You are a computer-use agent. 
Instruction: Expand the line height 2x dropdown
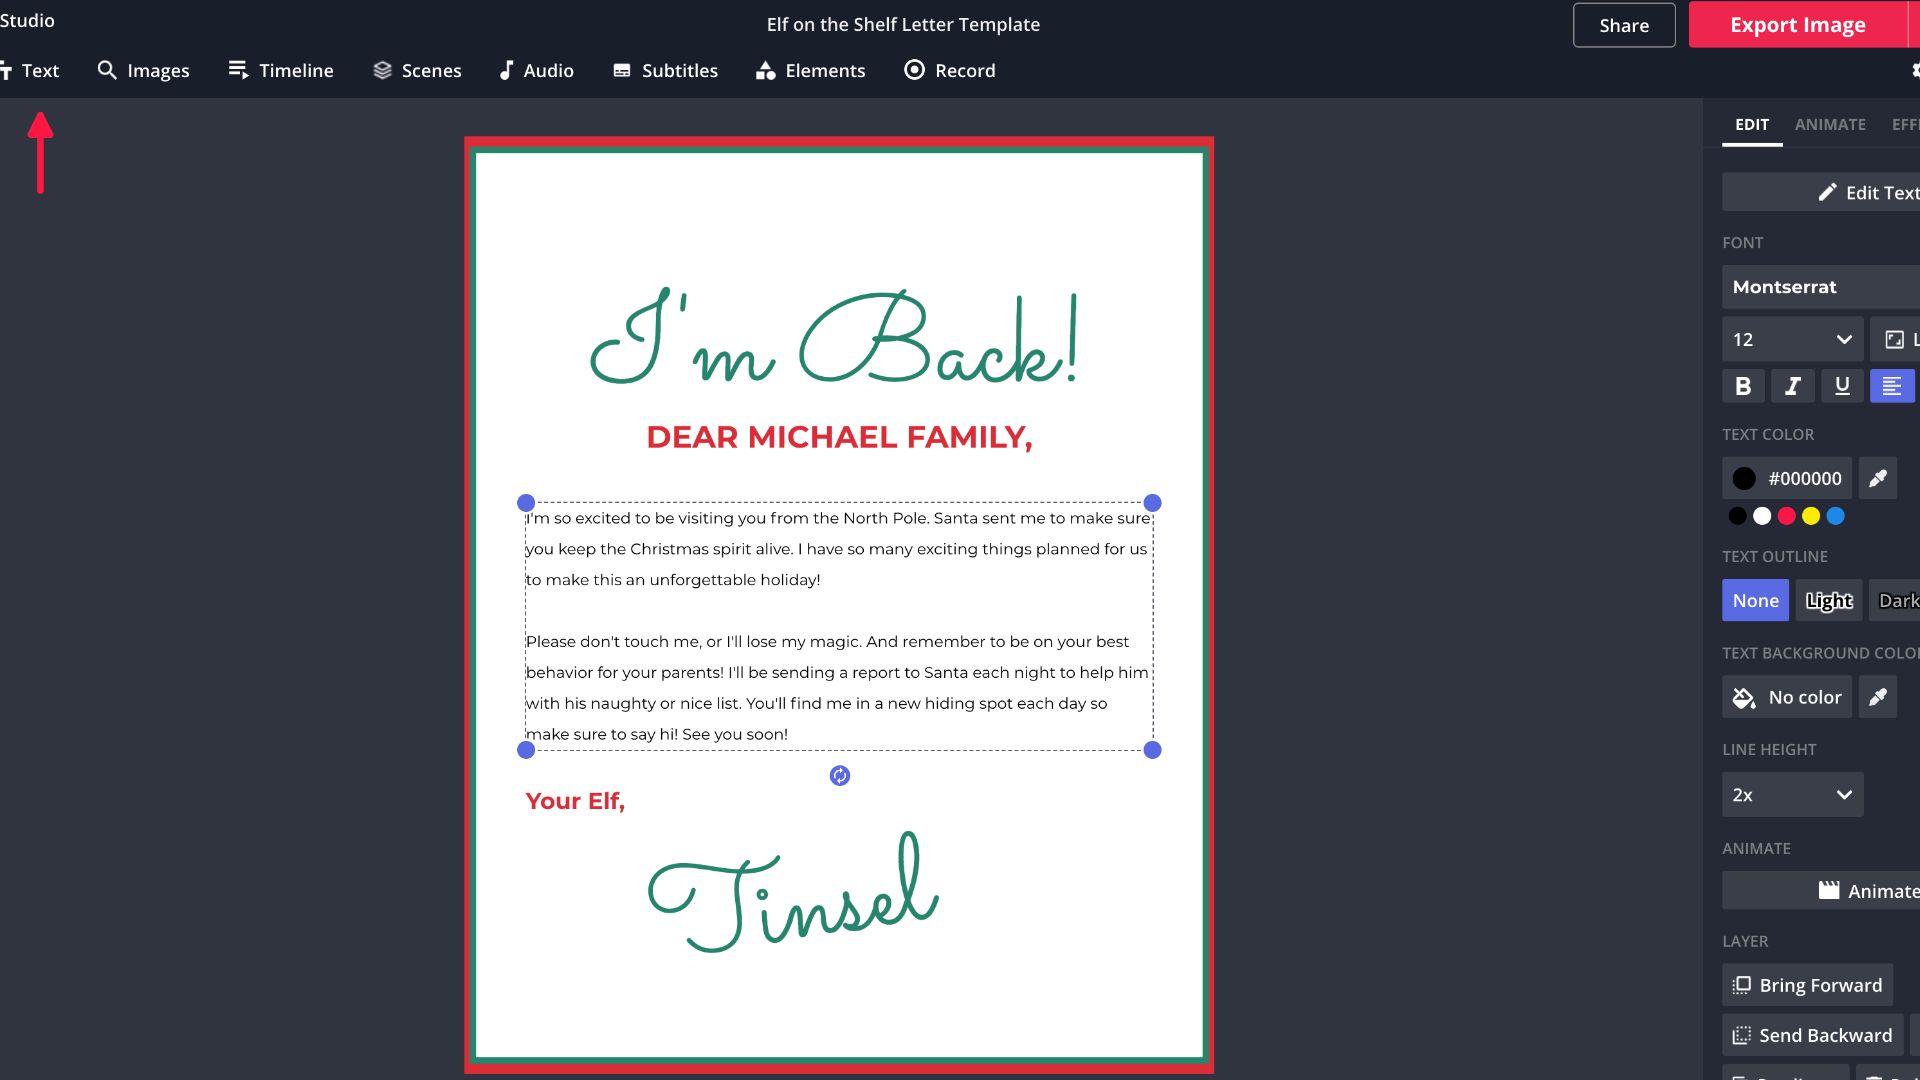coord(1791,795)
